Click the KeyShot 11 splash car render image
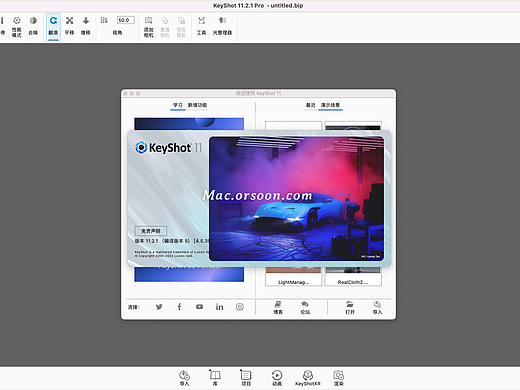This screenshot has width=520, height=390. (x=296, y=199)
